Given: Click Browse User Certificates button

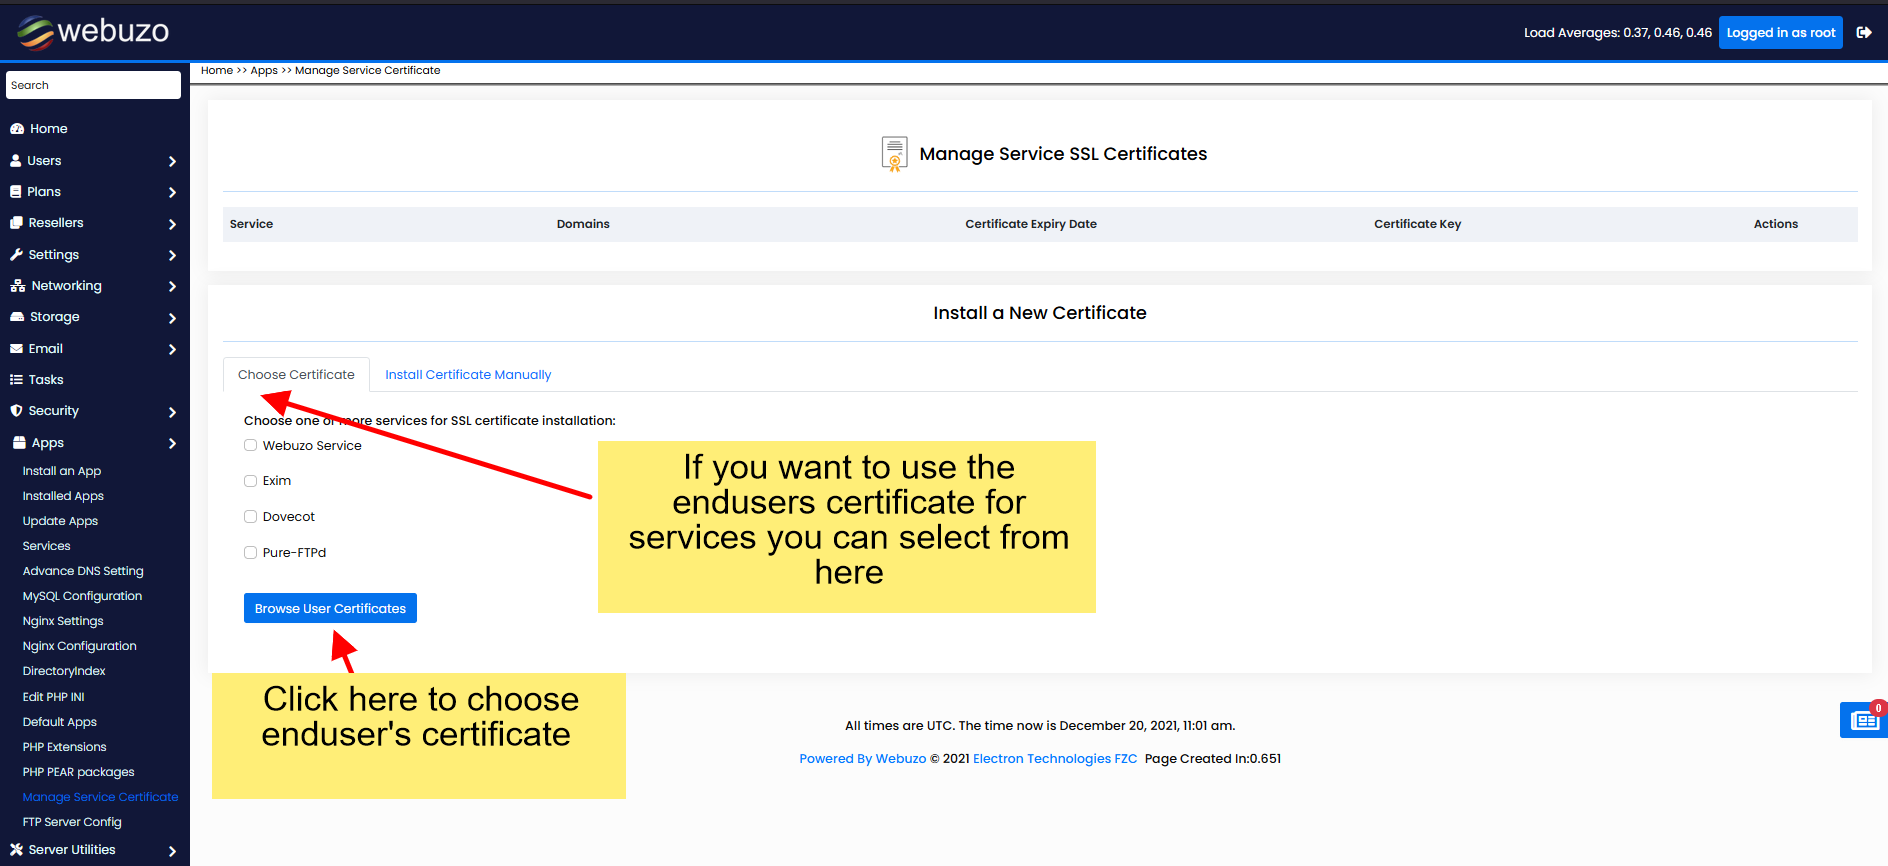Looking at the screenshot, I should coord(330,608).
